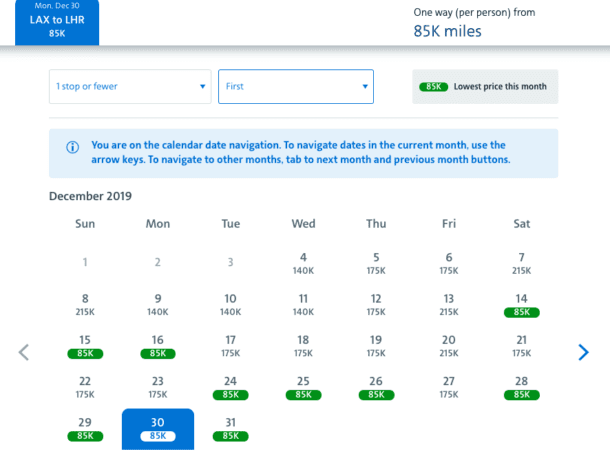Go to previous month with left arrow
This screenshot has width=610, height=467.
click(x=25, y=352)
